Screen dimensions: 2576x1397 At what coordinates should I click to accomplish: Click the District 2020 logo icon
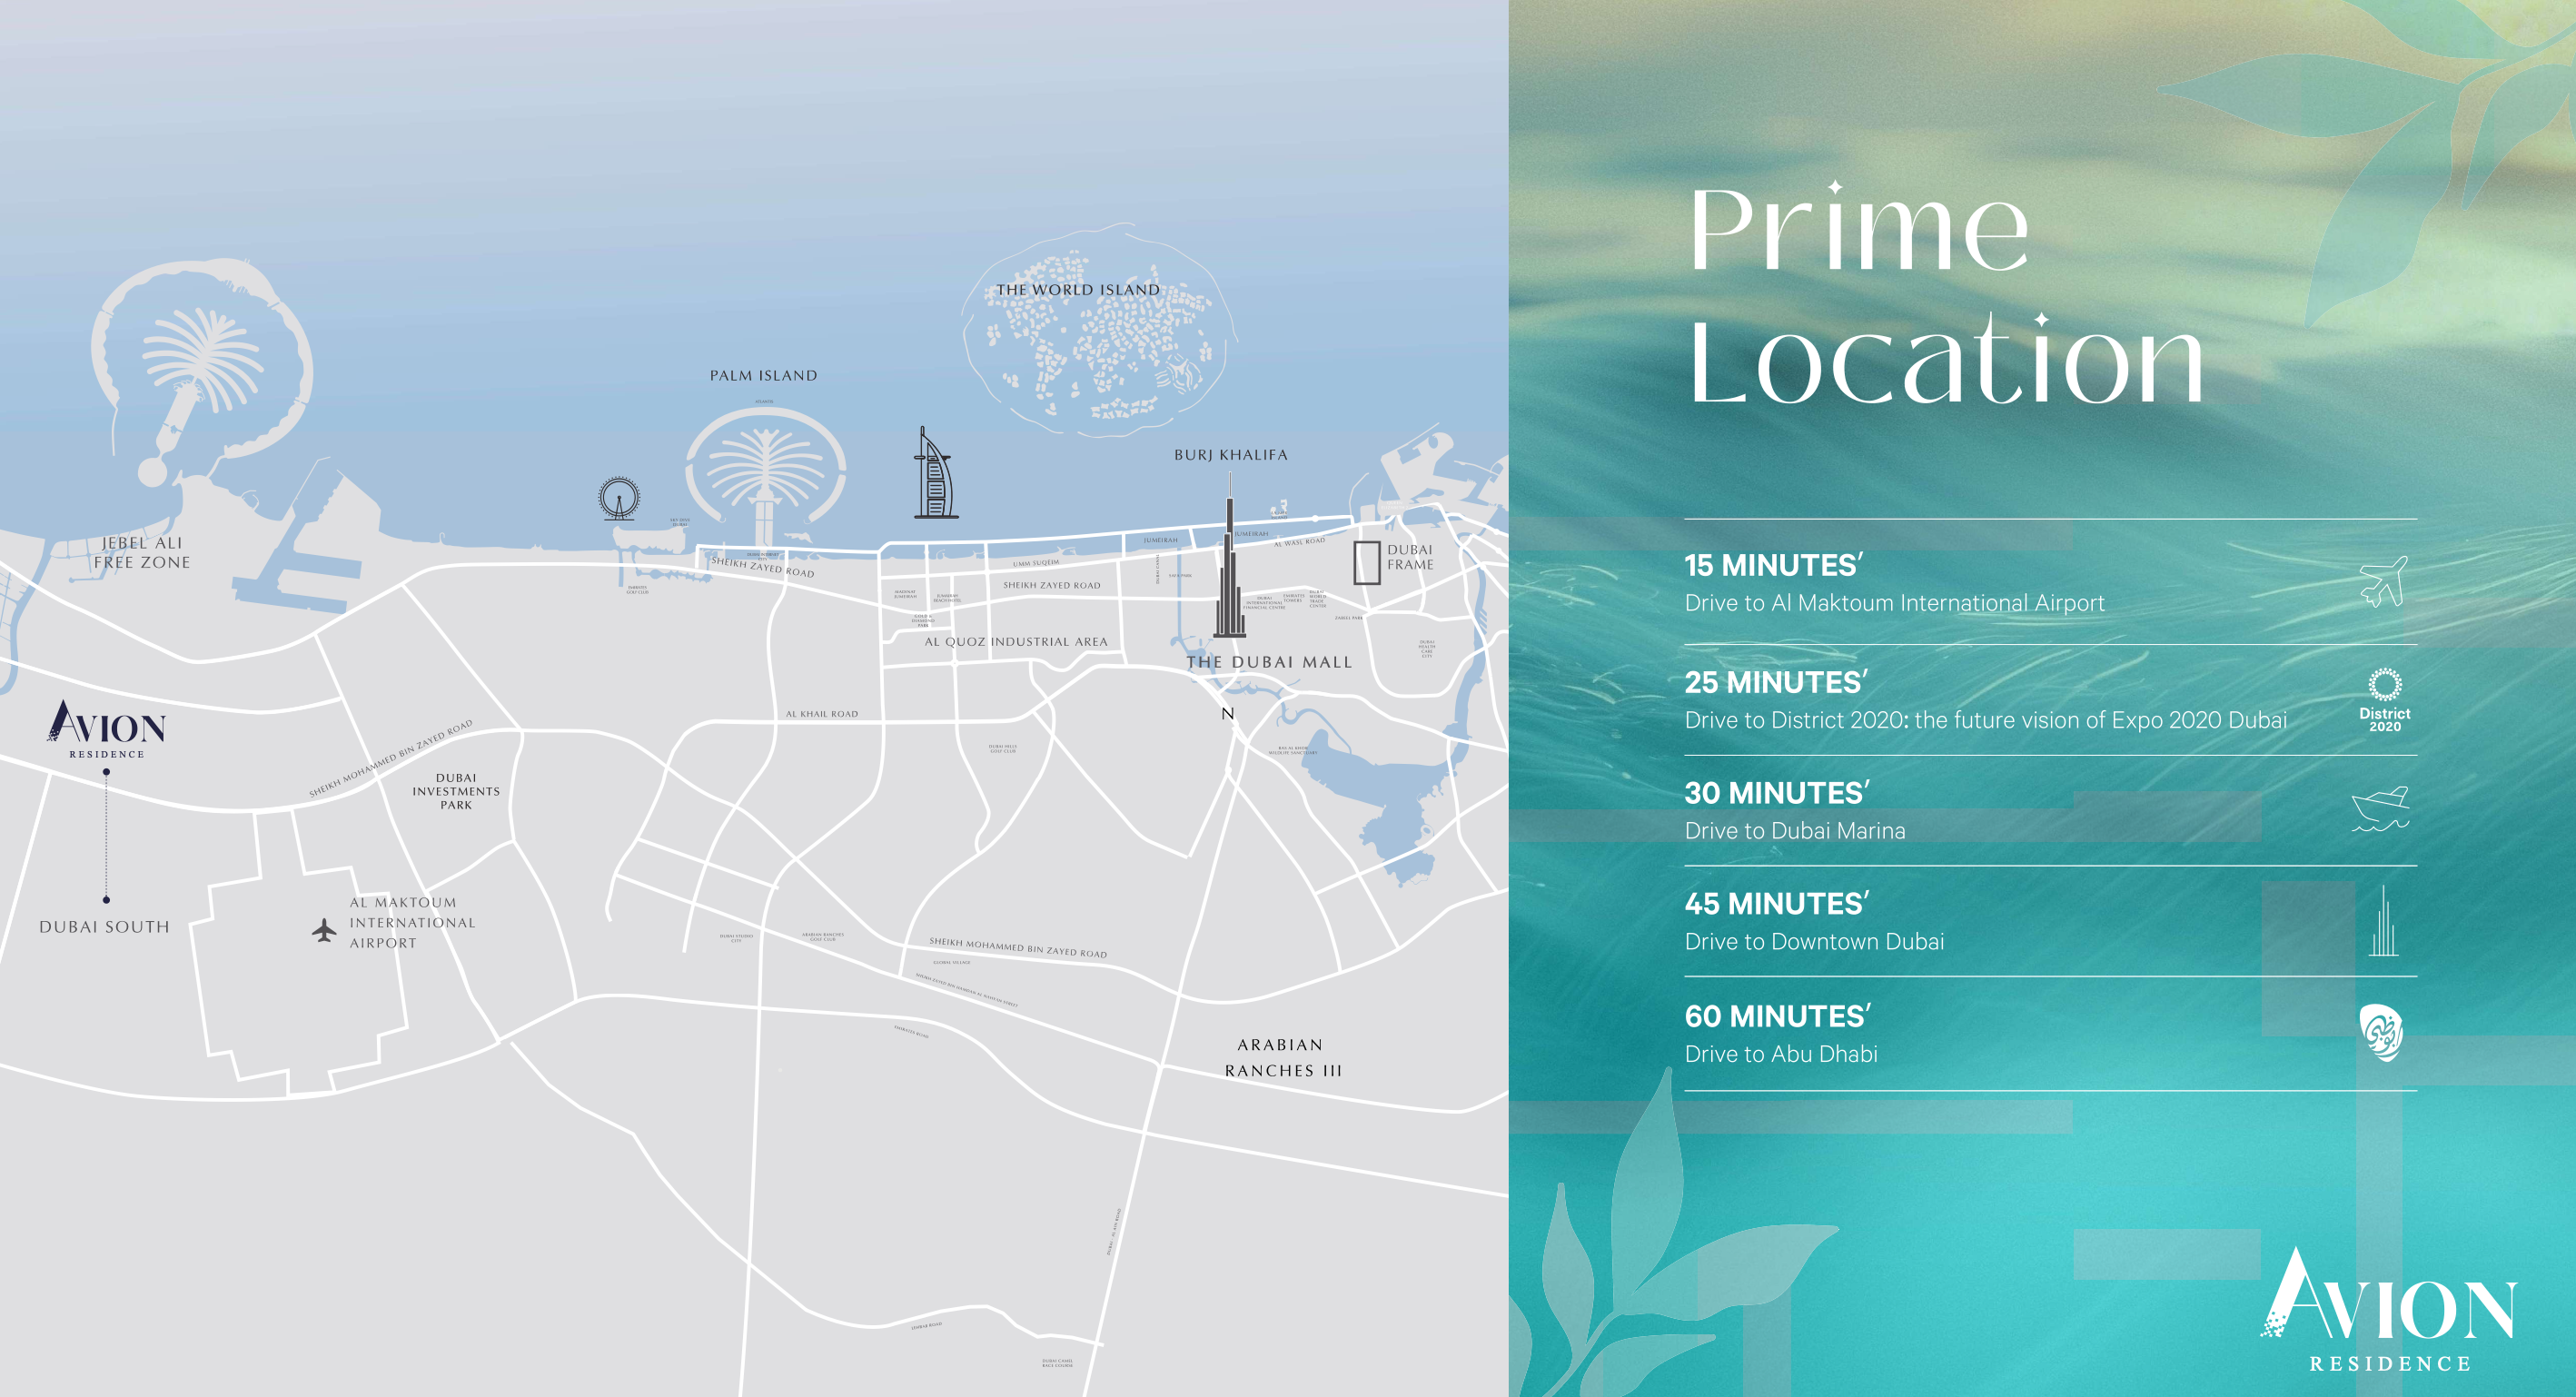(2384, 700)
